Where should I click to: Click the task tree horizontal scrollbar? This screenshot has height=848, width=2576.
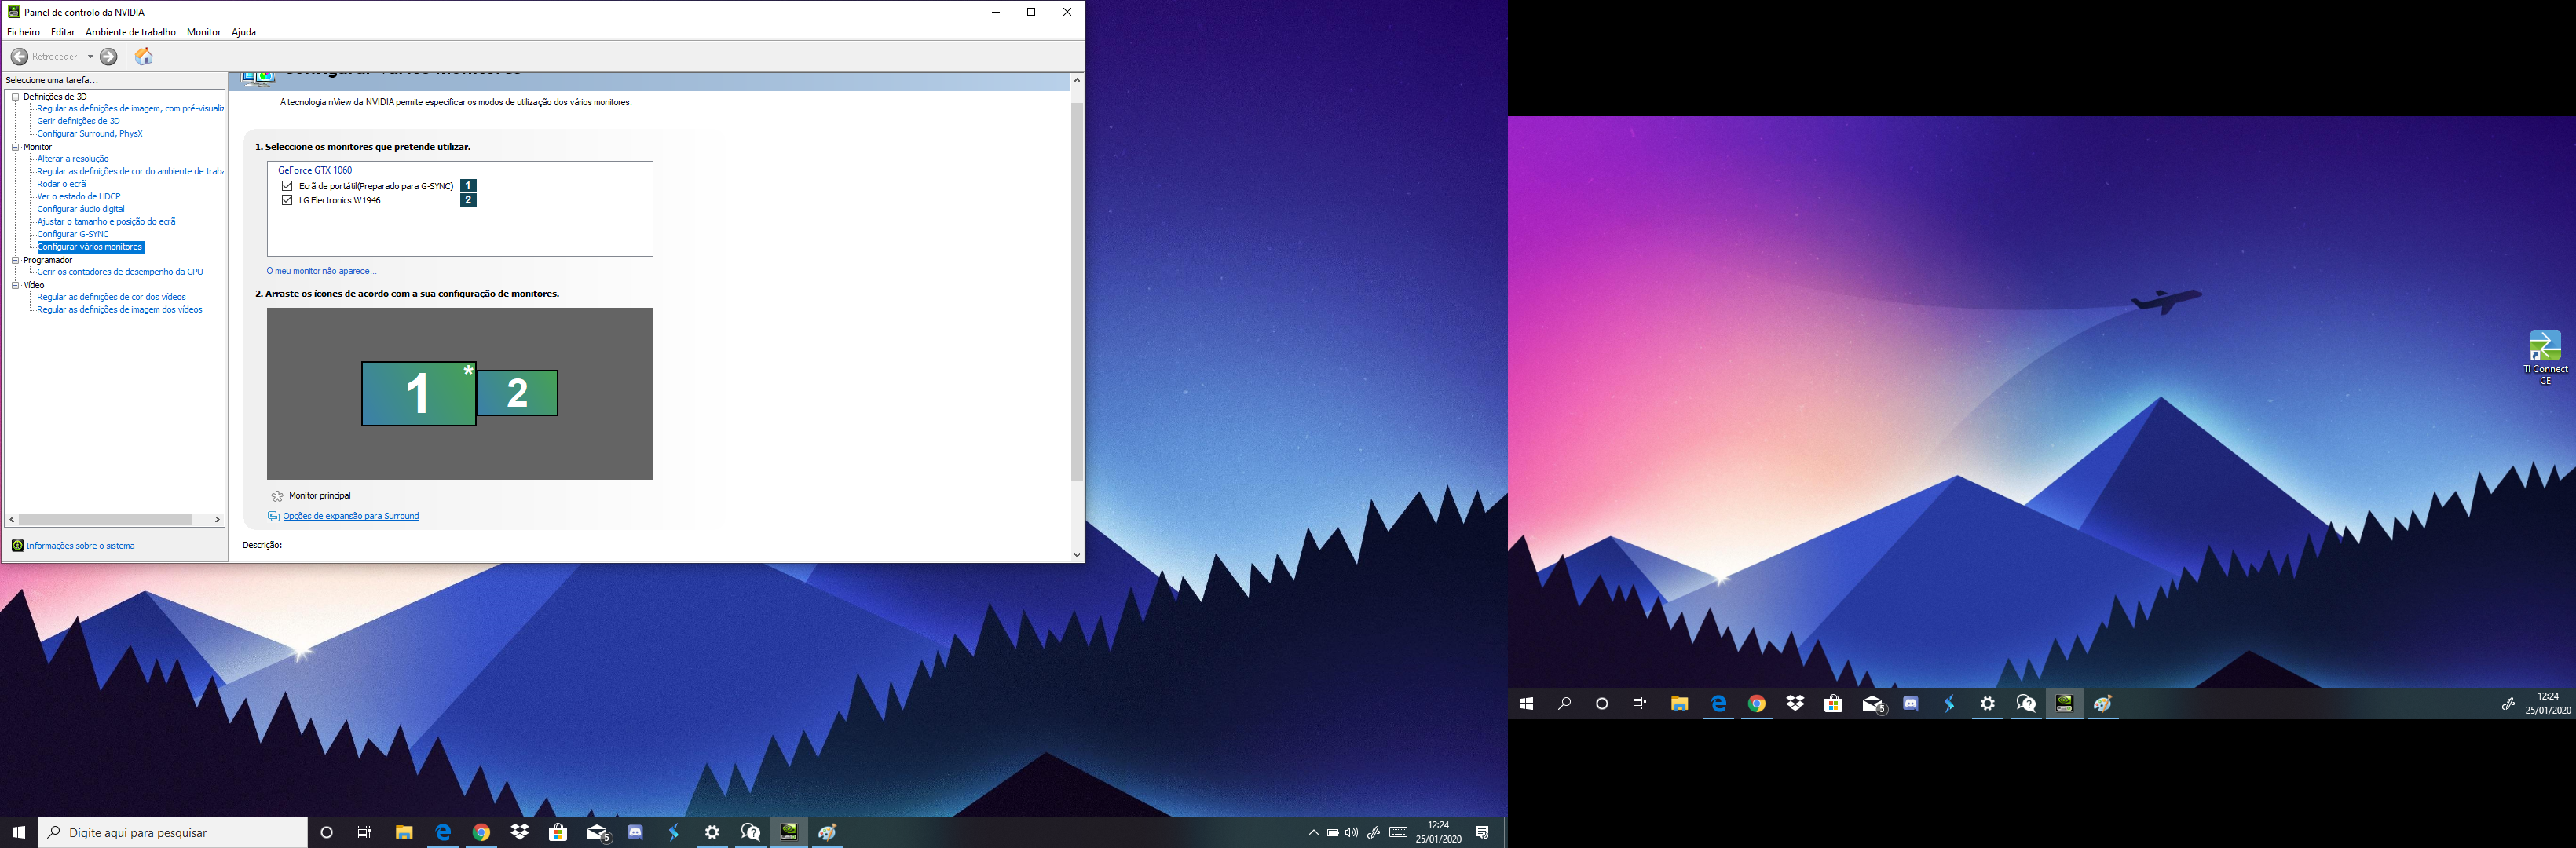[x=105, y=519]
